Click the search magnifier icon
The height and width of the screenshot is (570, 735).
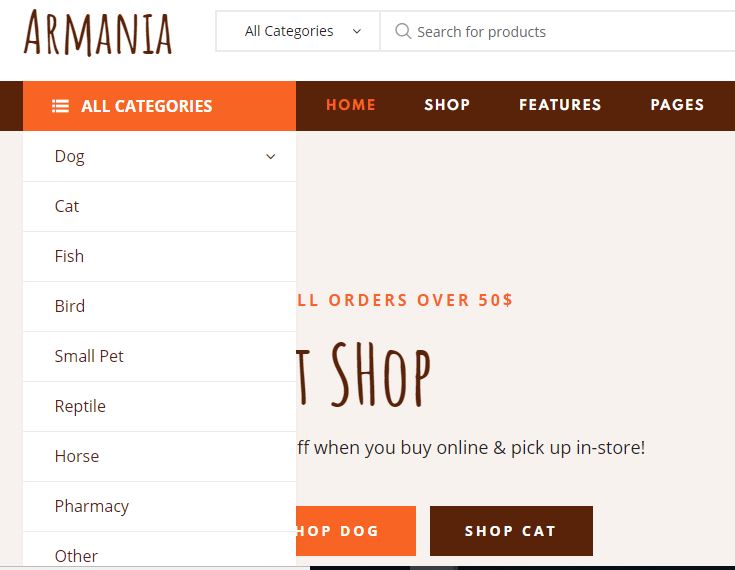pos(403,31)
